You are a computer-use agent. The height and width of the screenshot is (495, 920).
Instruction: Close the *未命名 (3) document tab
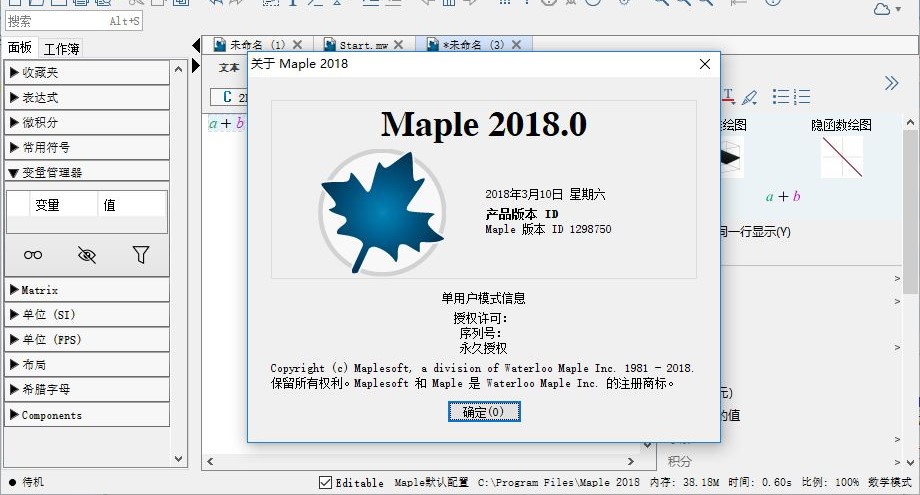point(516,45)
